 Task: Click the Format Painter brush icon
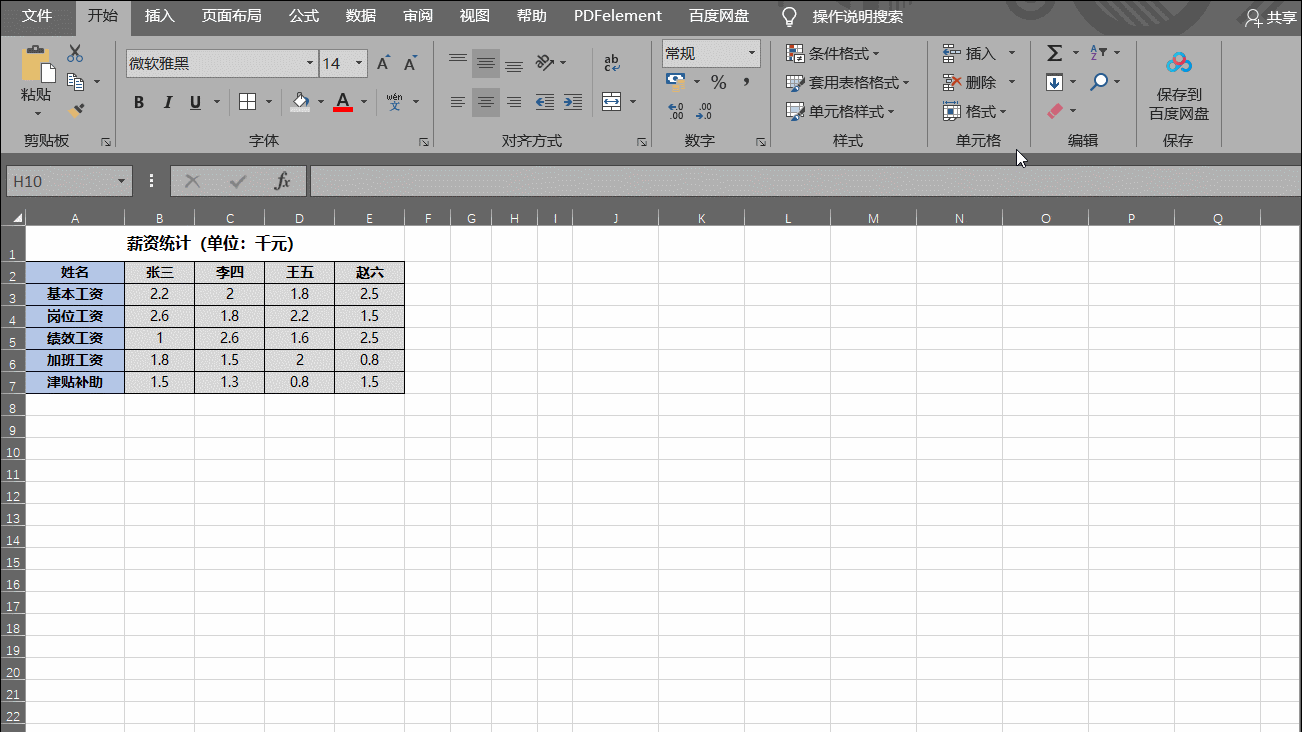(x=75, y=110)
